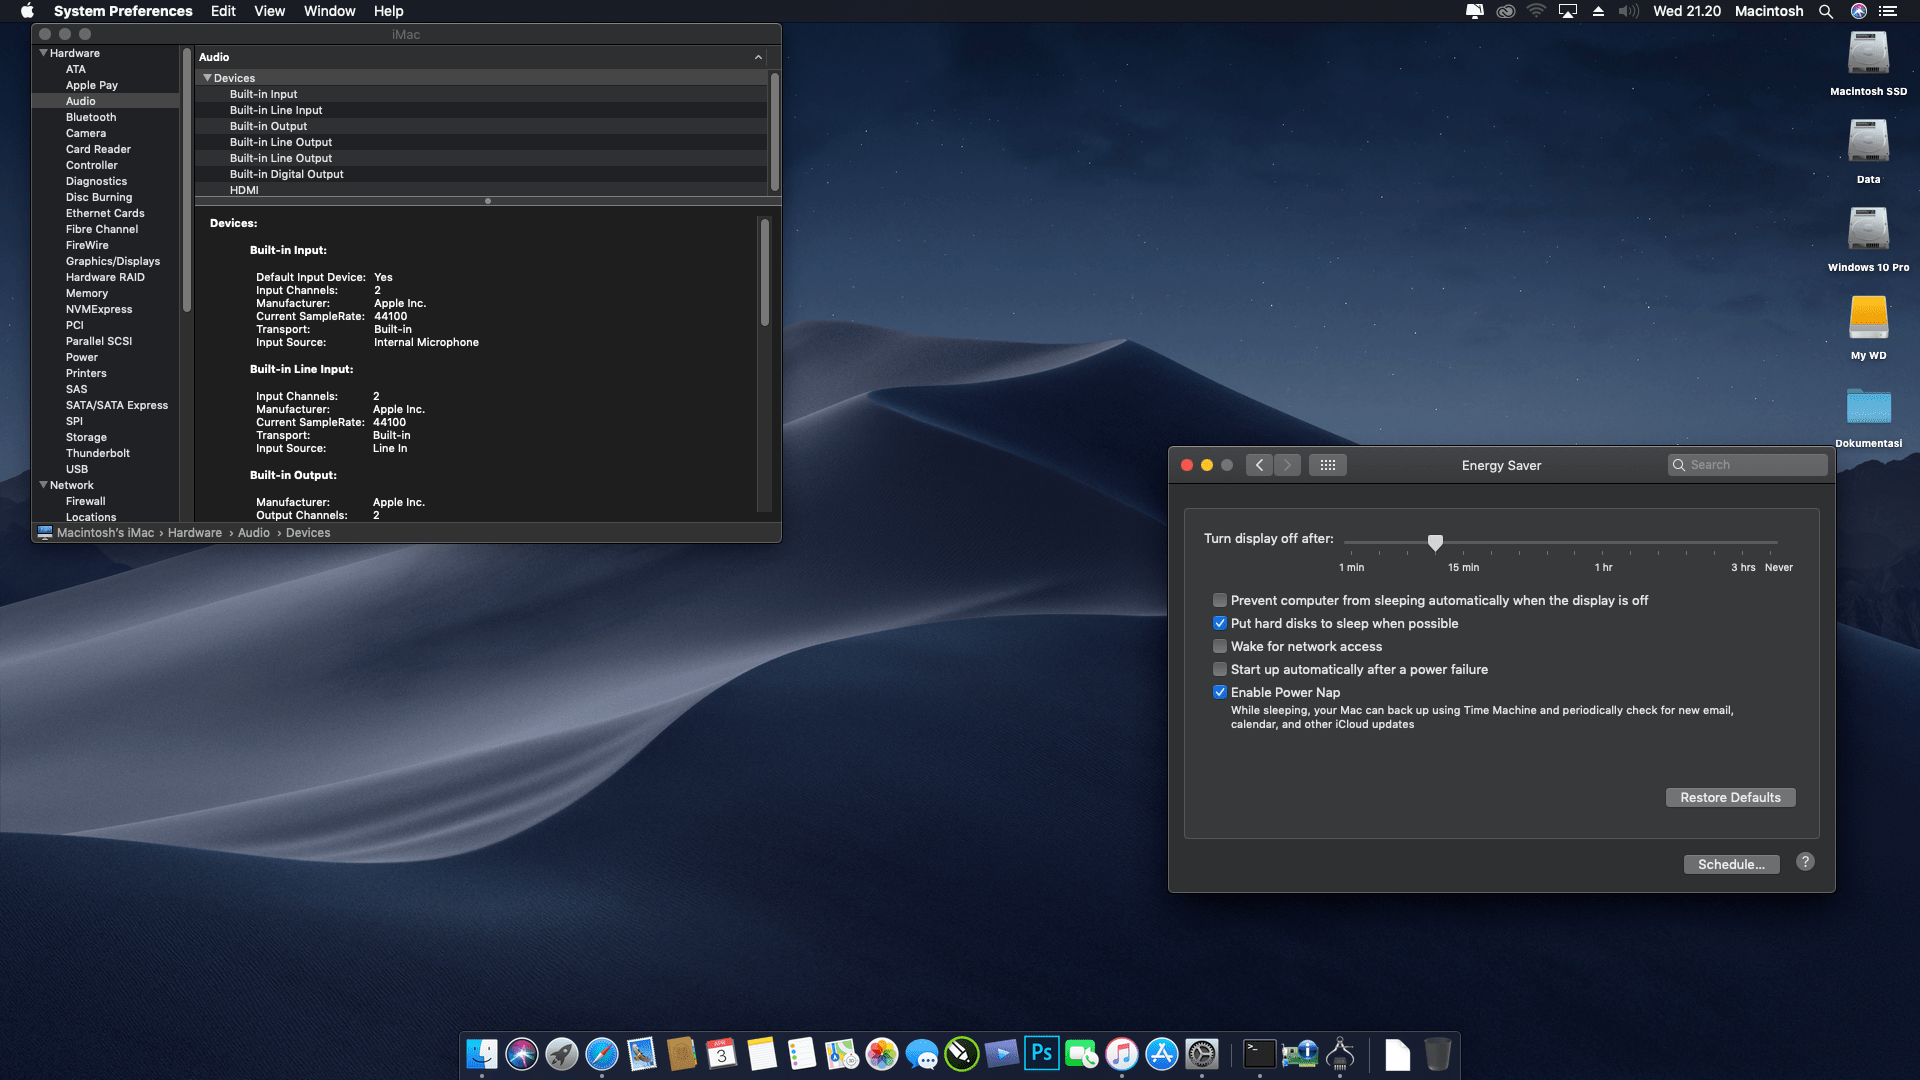Click the Wi-Fi status icon in menu bar
The width and height of the screenshot is (1920, 1080).
pyautogui.click(x=1537, y=11)
